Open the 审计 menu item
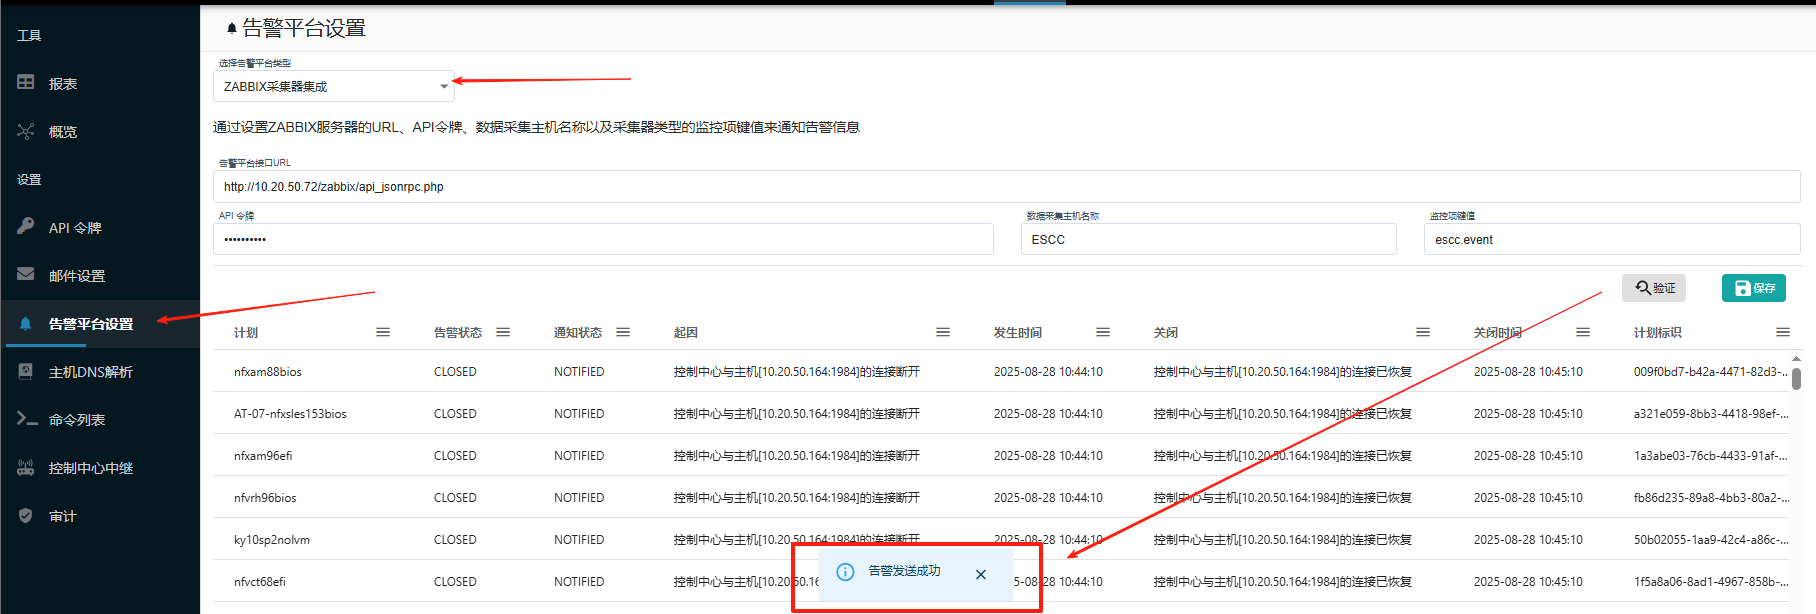 pyautogui.click(x=62, y=516)
